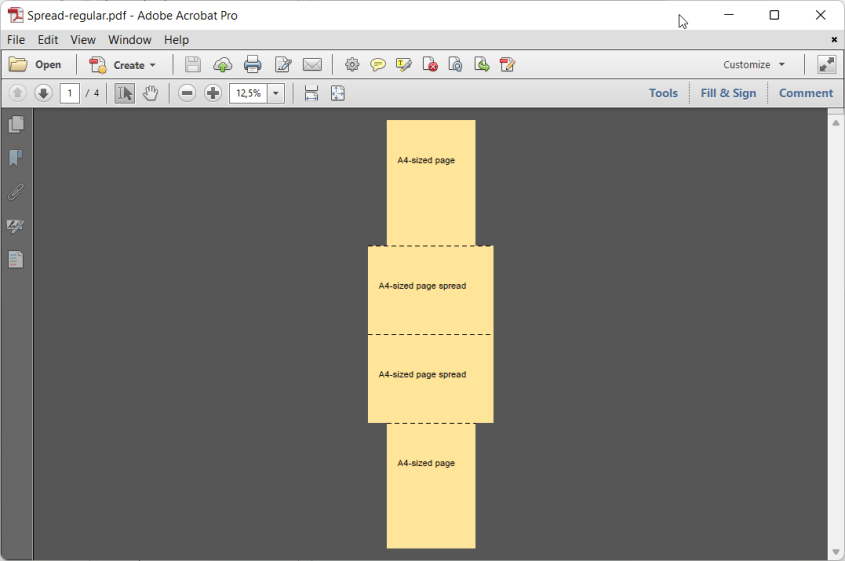845x561 pixels.
Task: Open the edit text and images icon
Action: tap(283, 65)
